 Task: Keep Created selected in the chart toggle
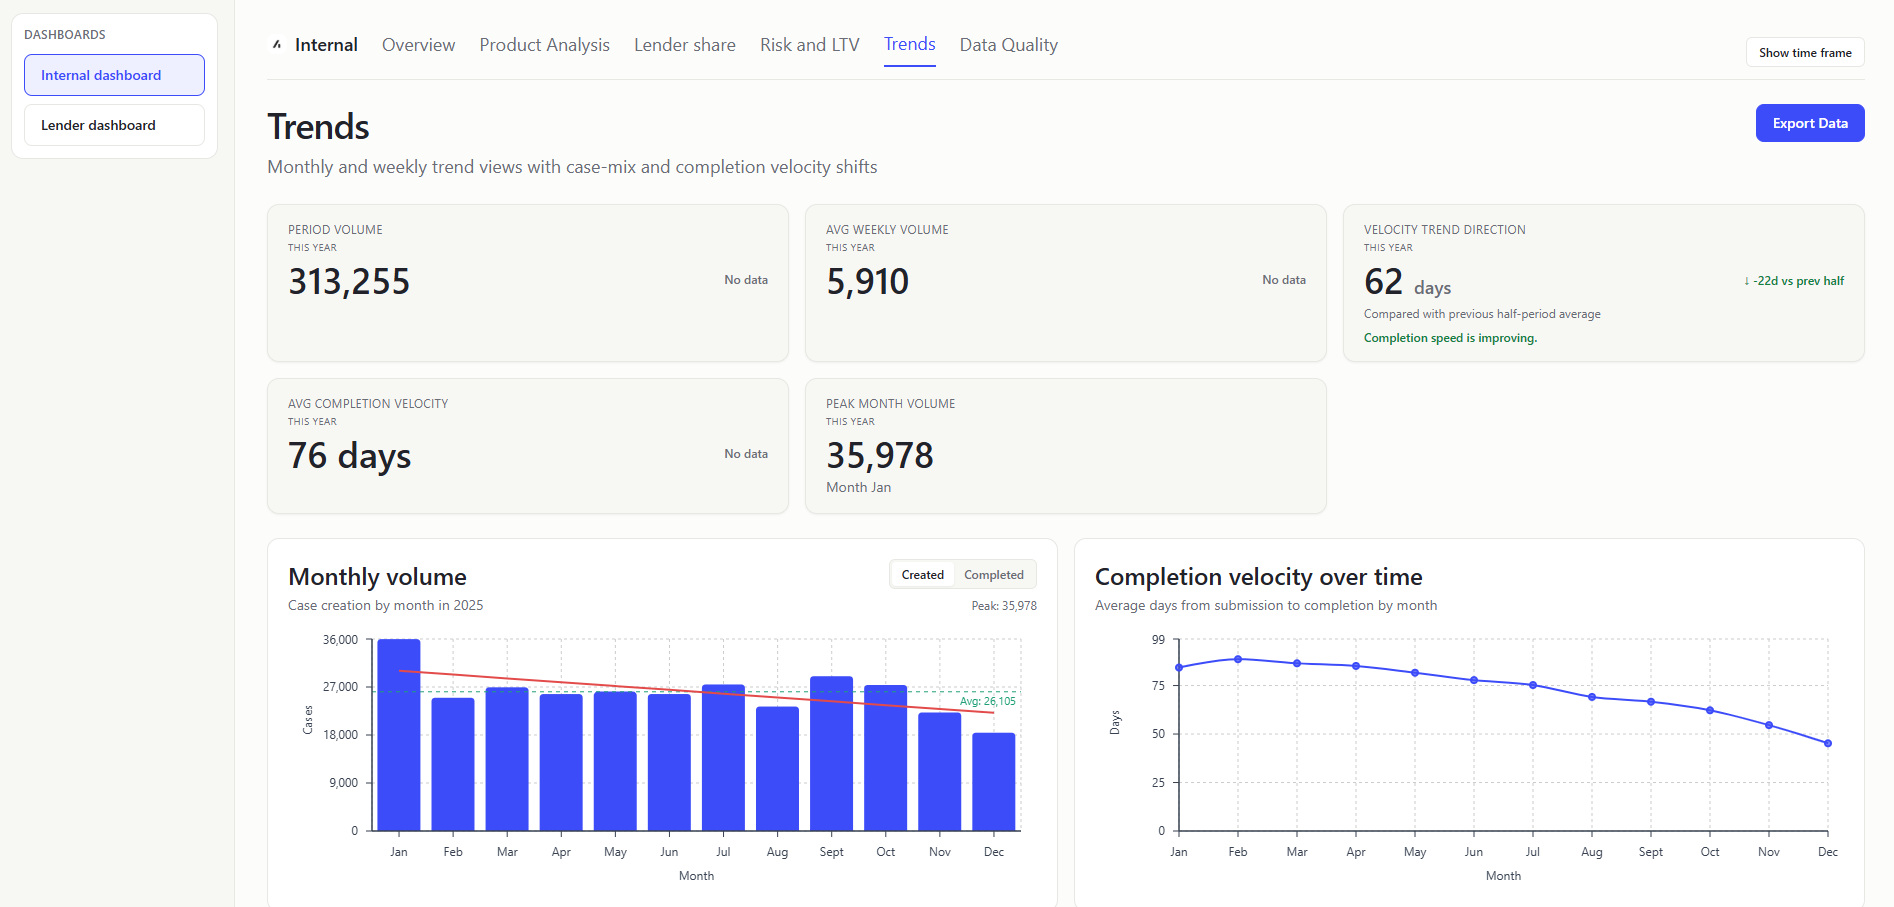(x=922, y=574)
